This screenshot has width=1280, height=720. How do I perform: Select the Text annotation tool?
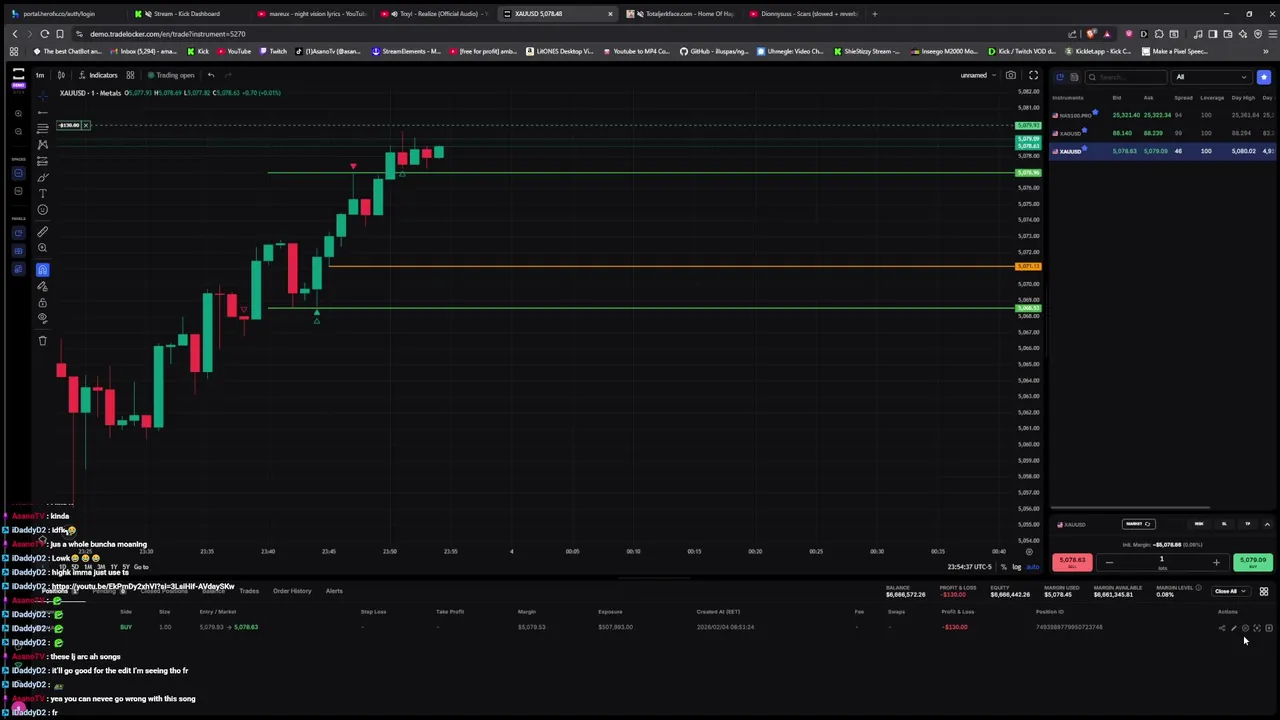42,193
